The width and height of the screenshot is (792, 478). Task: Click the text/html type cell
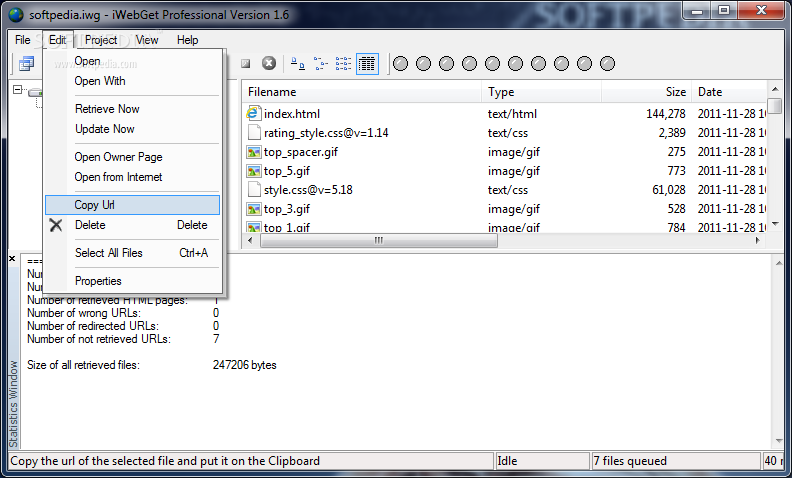512,114
